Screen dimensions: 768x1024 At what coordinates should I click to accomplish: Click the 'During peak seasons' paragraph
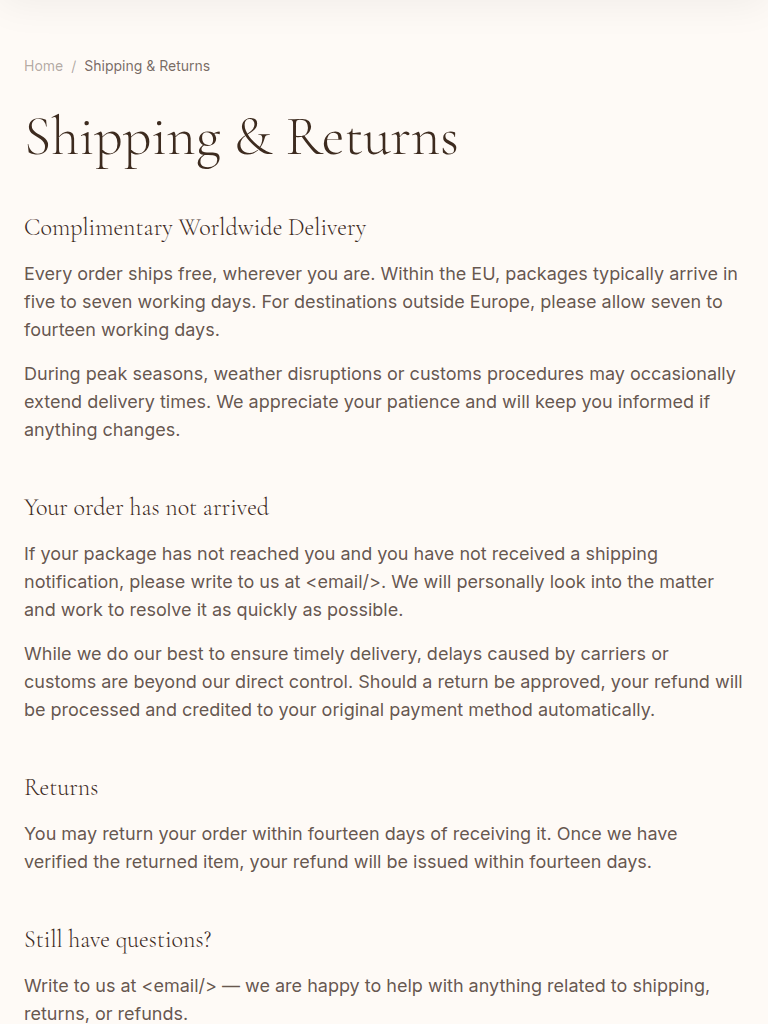click(x=380, y=402)
